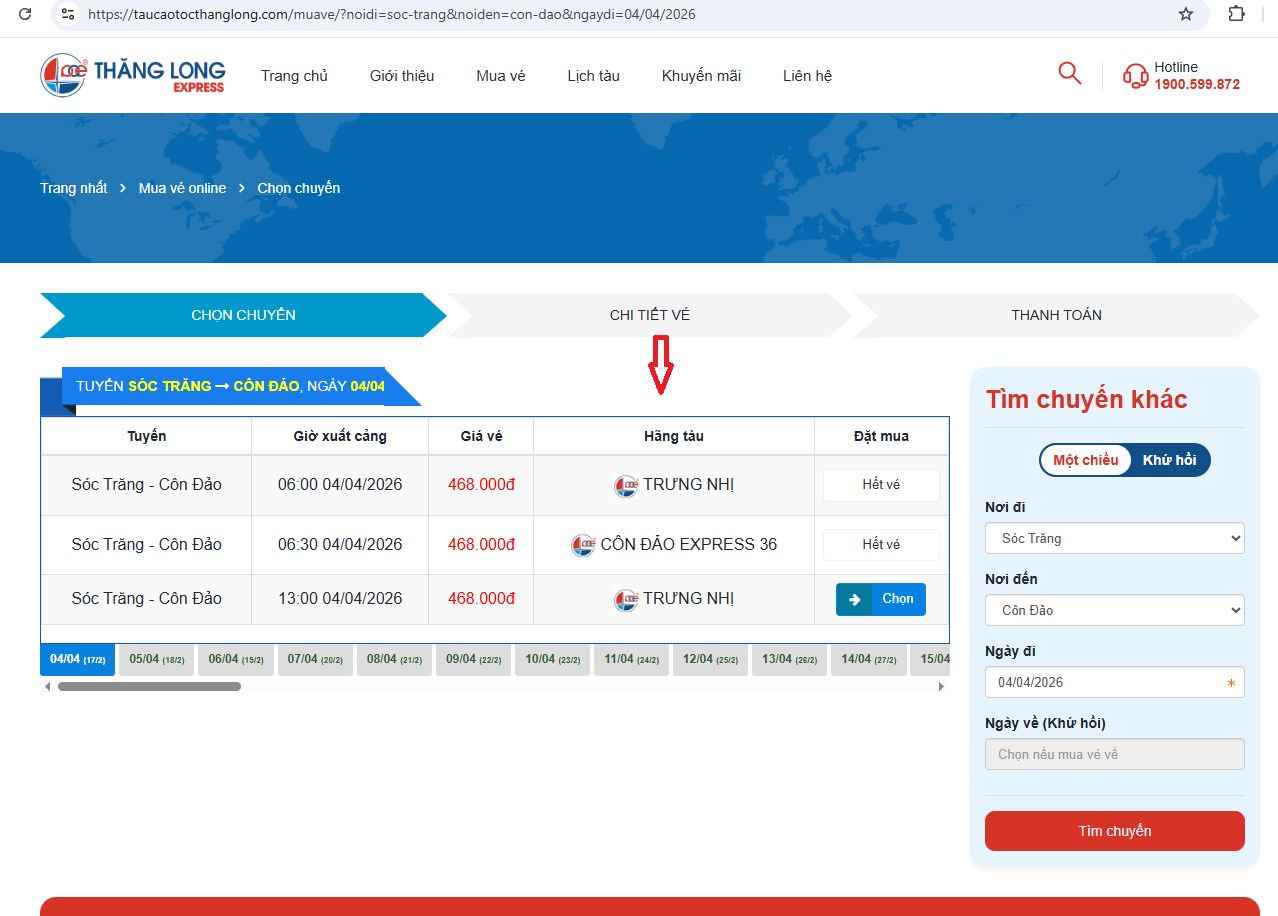Screen dimensions: 1278x916
Task: Open the Lịch tàu menu
Action: [x=593, y=76]
